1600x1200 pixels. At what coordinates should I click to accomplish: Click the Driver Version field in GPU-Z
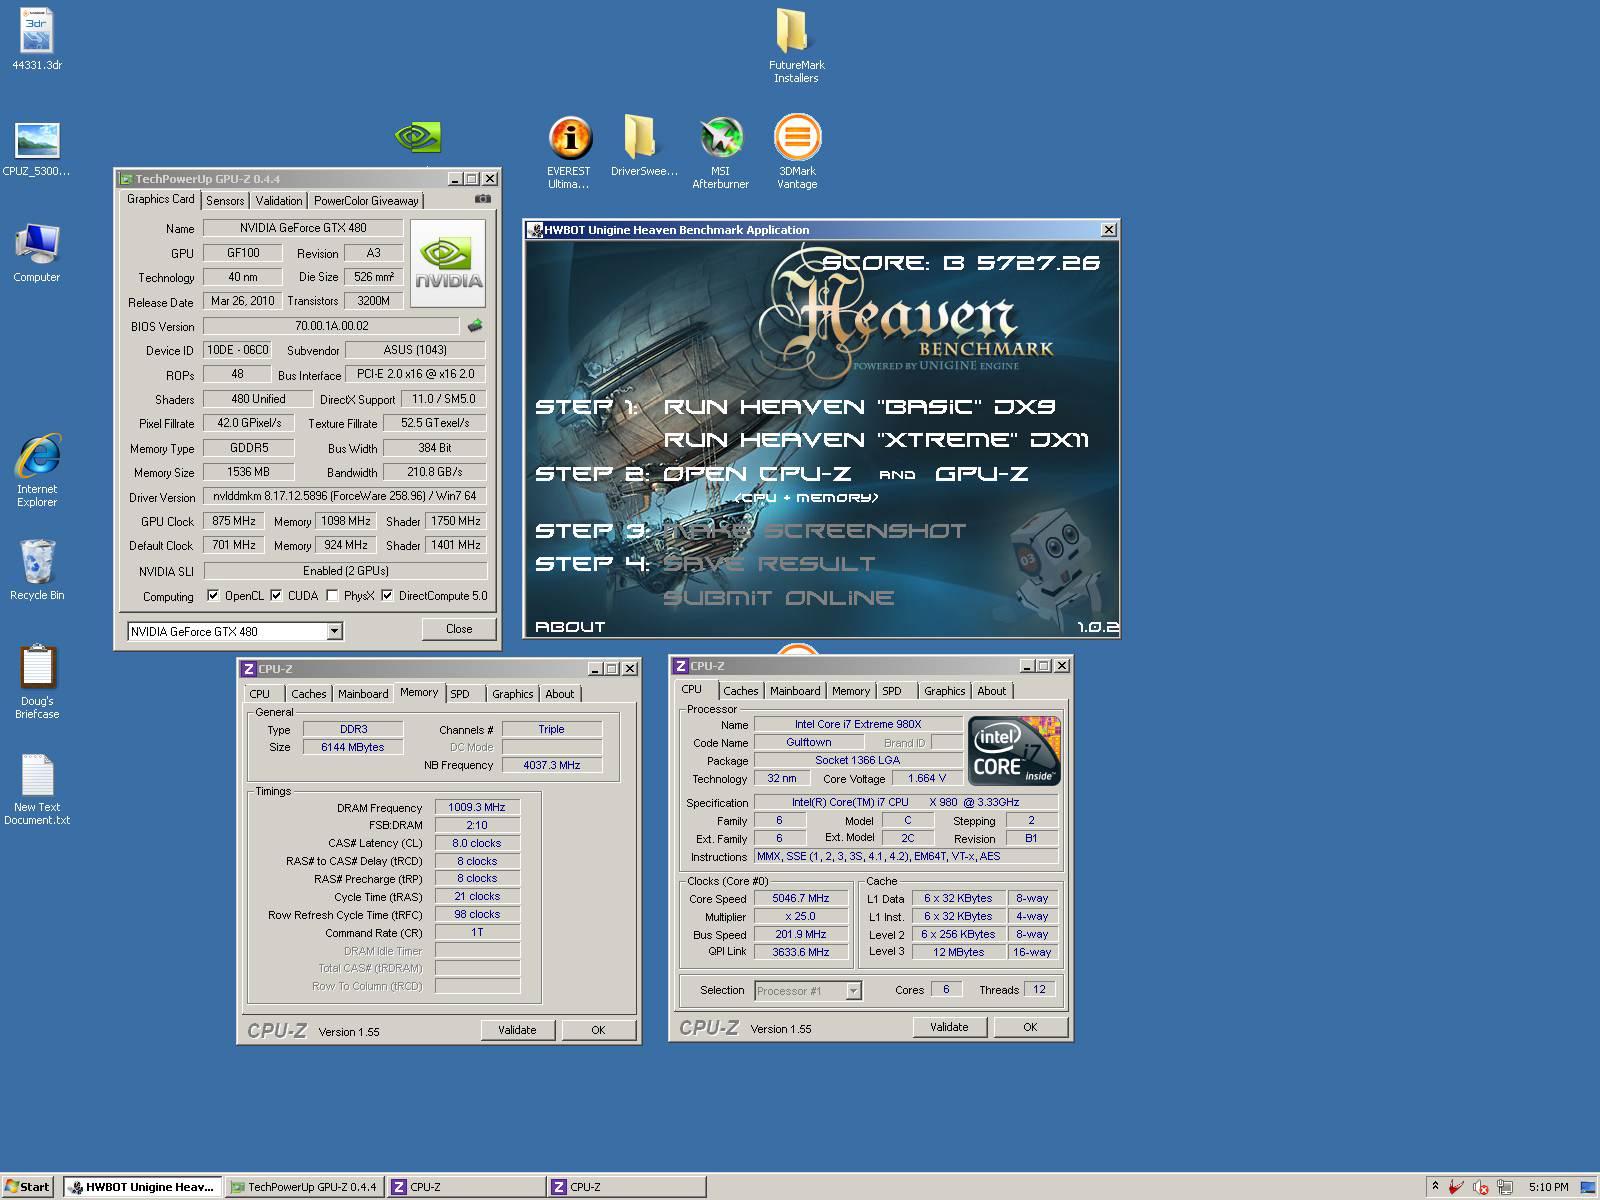[x=345, y=496]
